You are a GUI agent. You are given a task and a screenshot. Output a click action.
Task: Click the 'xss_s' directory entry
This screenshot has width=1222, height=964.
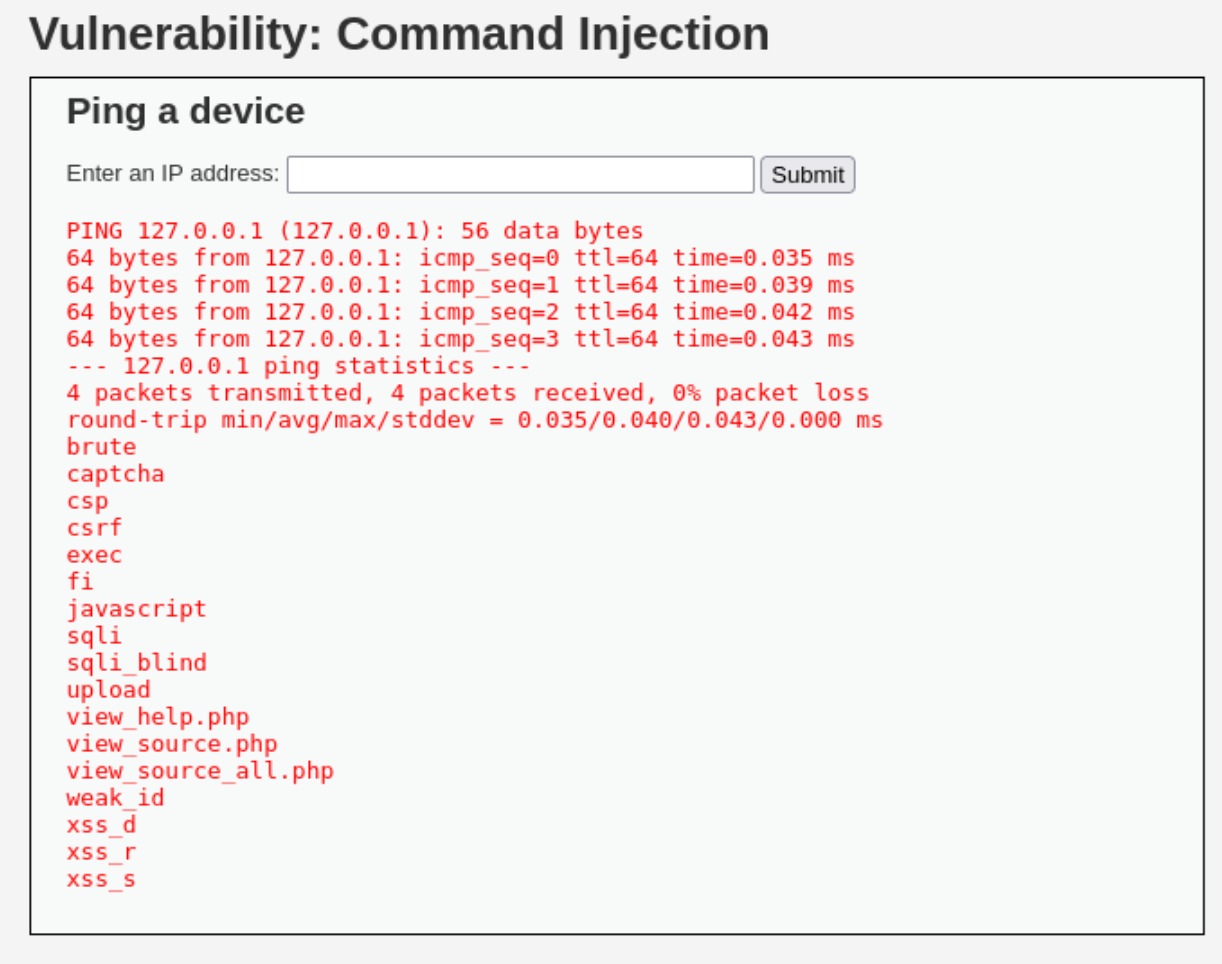click(x=101, y=879)
